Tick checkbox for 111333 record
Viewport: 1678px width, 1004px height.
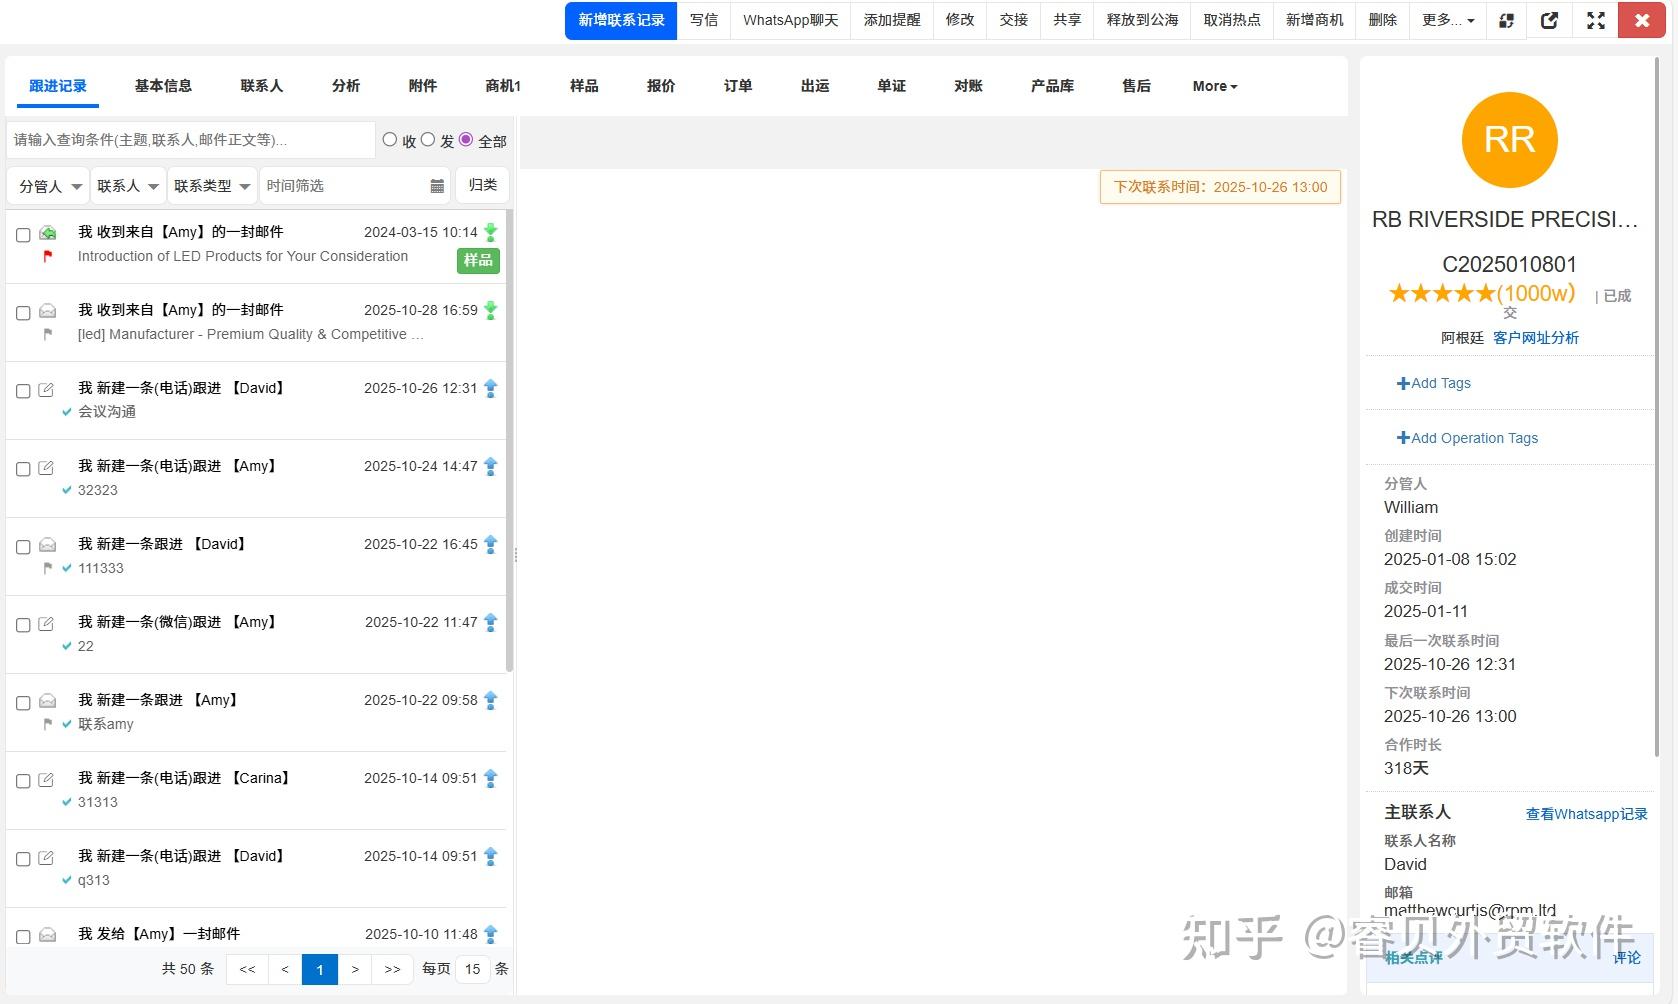click(x=23, y=547)
